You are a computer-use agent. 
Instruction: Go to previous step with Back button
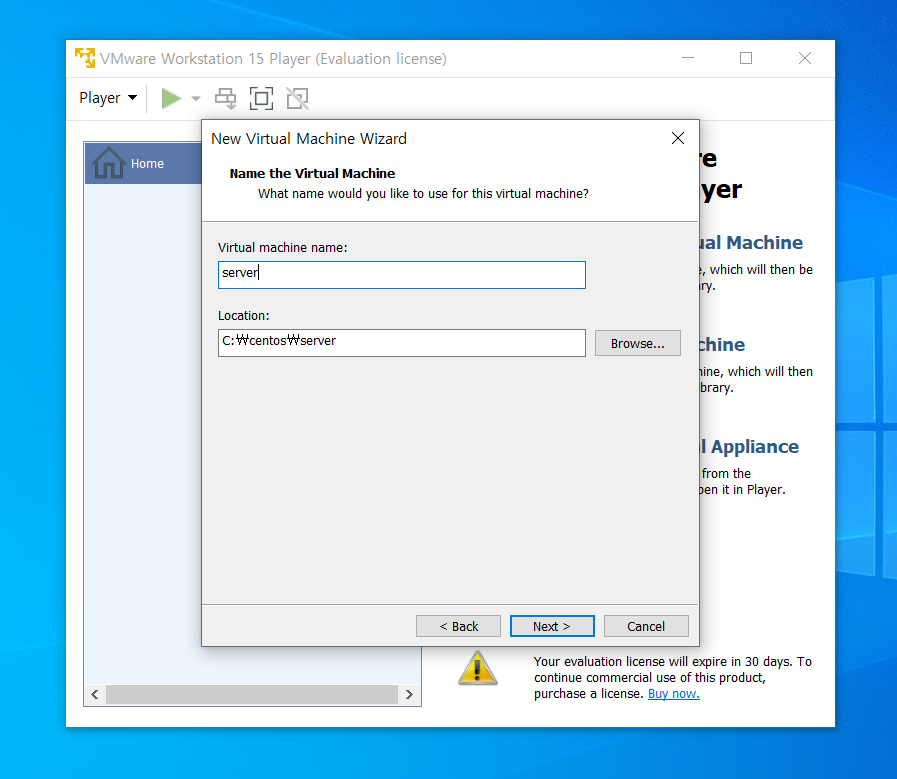point(458,626)
